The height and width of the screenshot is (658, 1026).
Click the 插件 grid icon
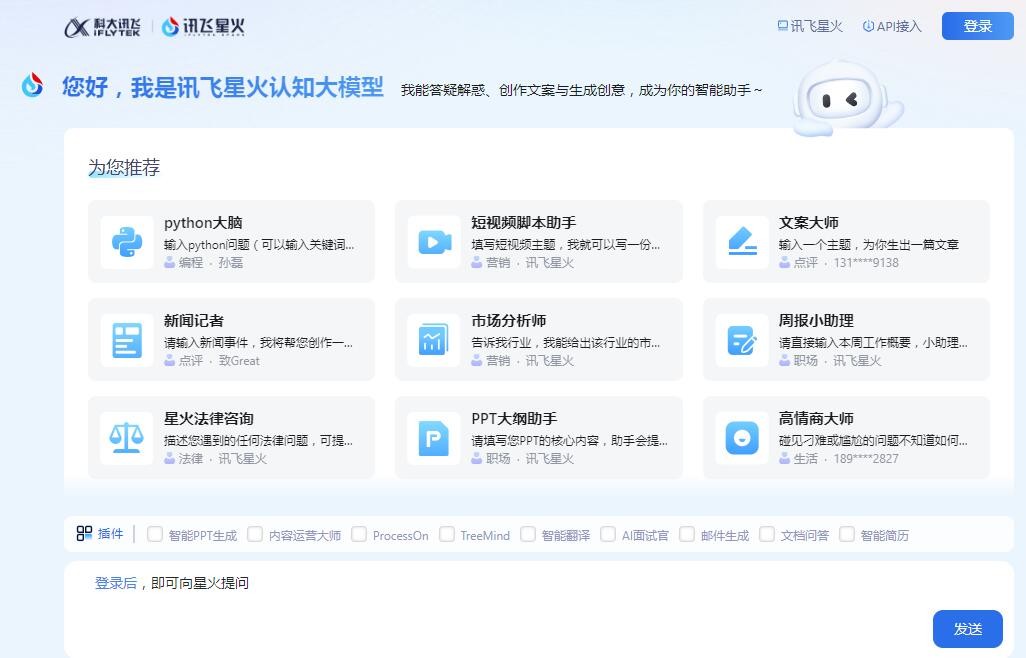[x=84, y=534]
